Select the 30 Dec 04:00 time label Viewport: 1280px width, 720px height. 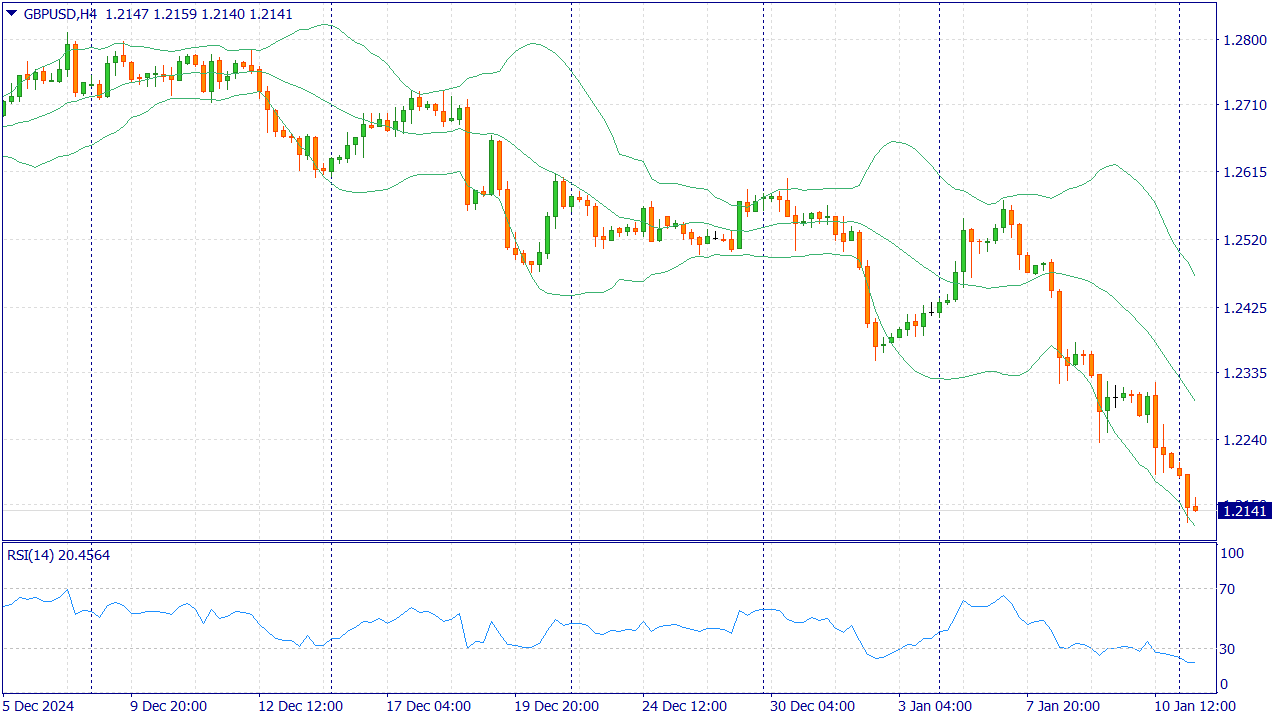pyautogui.click(x=813, y=706)
